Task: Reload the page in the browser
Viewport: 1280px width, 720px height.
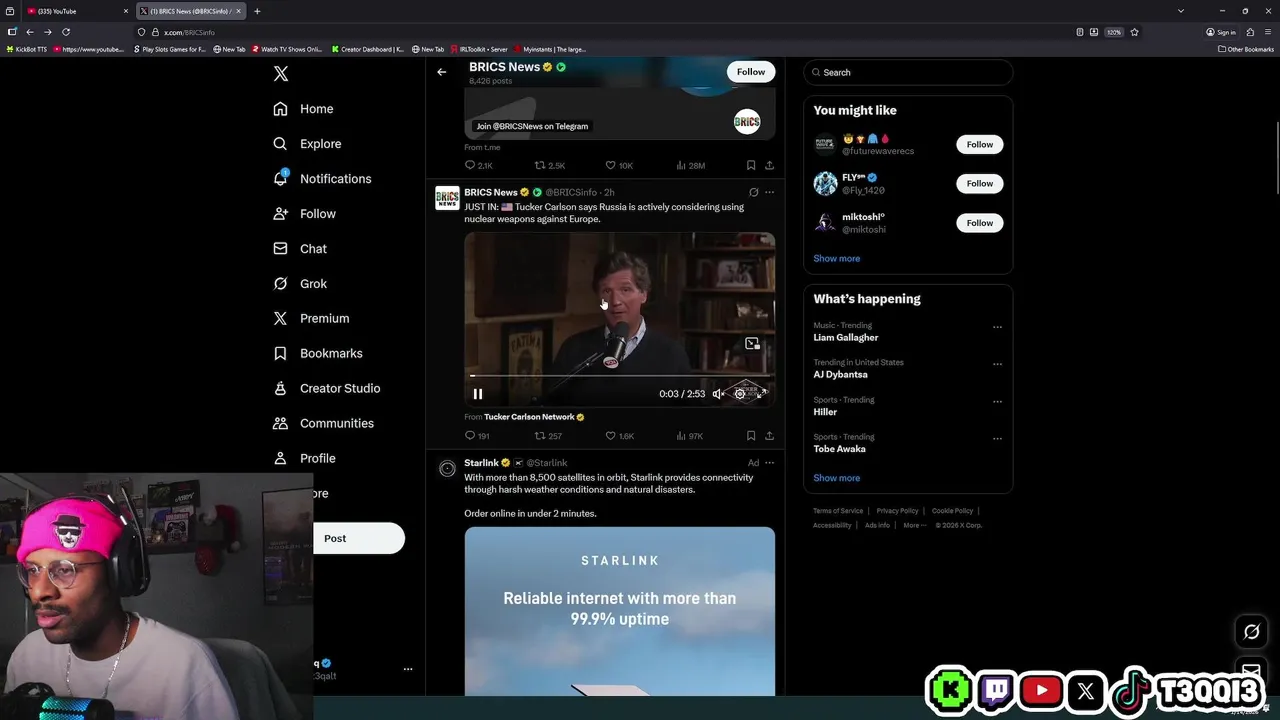Action: click(66, 32)
